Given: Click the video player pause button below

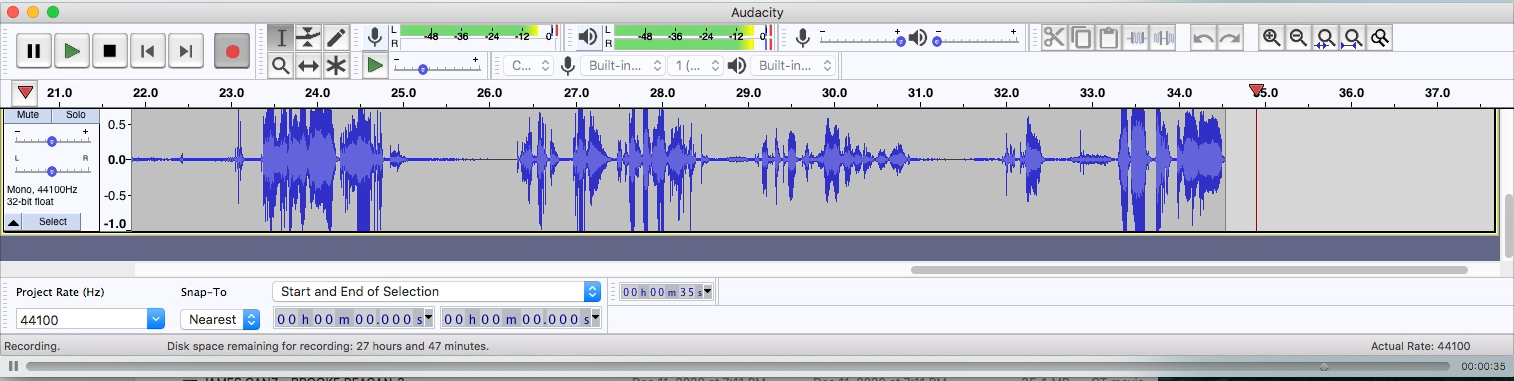Looking at the screenshot, I should pos(13,367).
